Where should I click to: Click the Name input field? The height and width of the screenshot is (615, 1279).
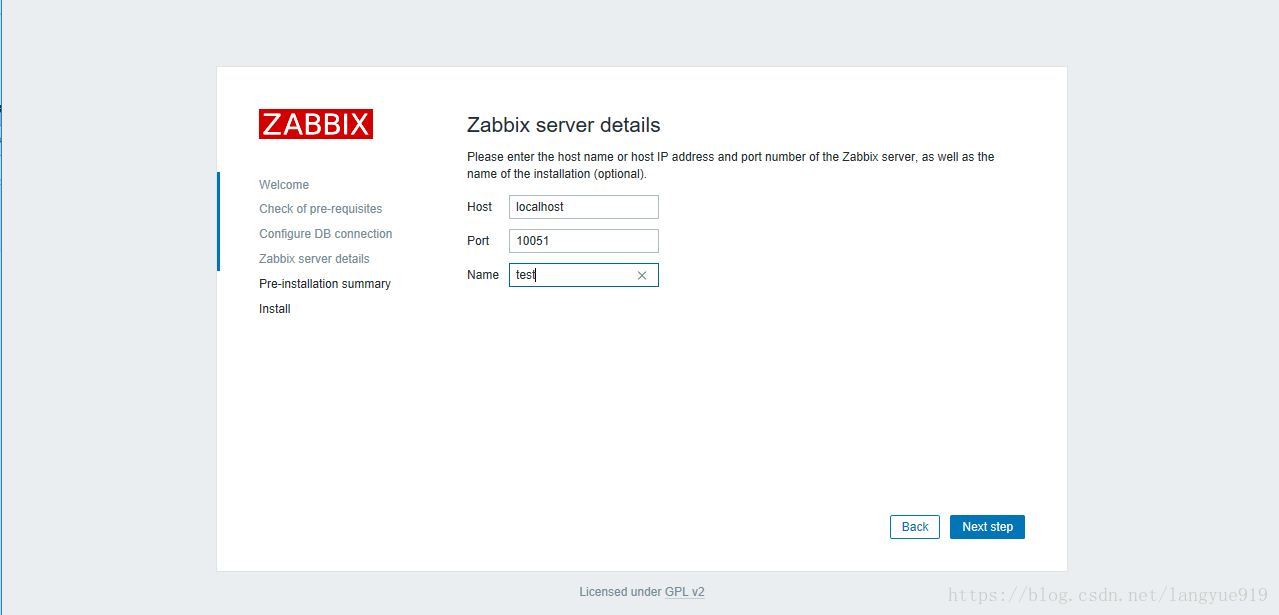point(584,275)
